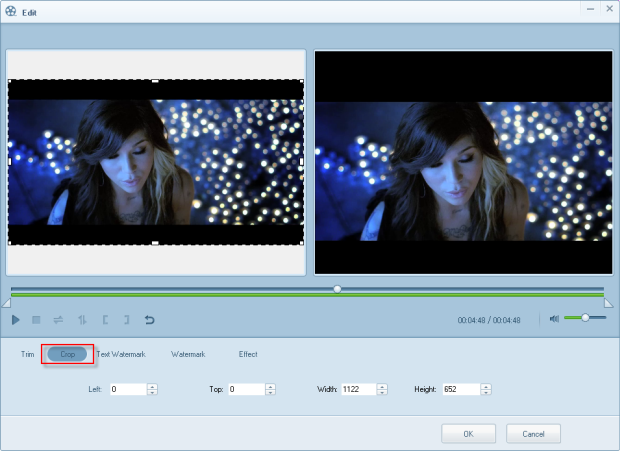This screenshot has width=620, height=451.
Task: Switch to the Trim tab
Action: point(27,354)
